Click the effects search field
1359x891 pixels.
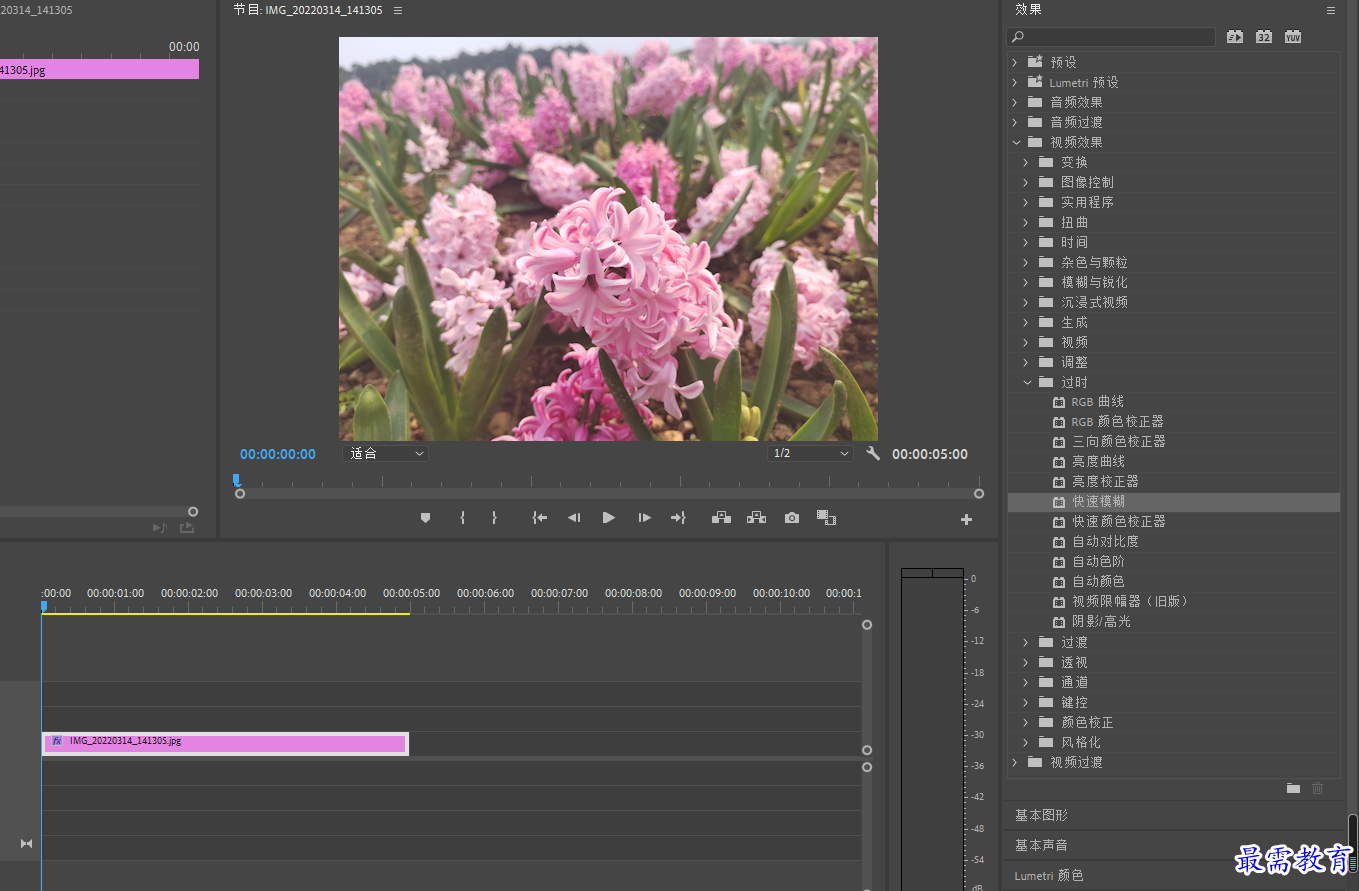pyautogui.click(x=1111, y=37)
